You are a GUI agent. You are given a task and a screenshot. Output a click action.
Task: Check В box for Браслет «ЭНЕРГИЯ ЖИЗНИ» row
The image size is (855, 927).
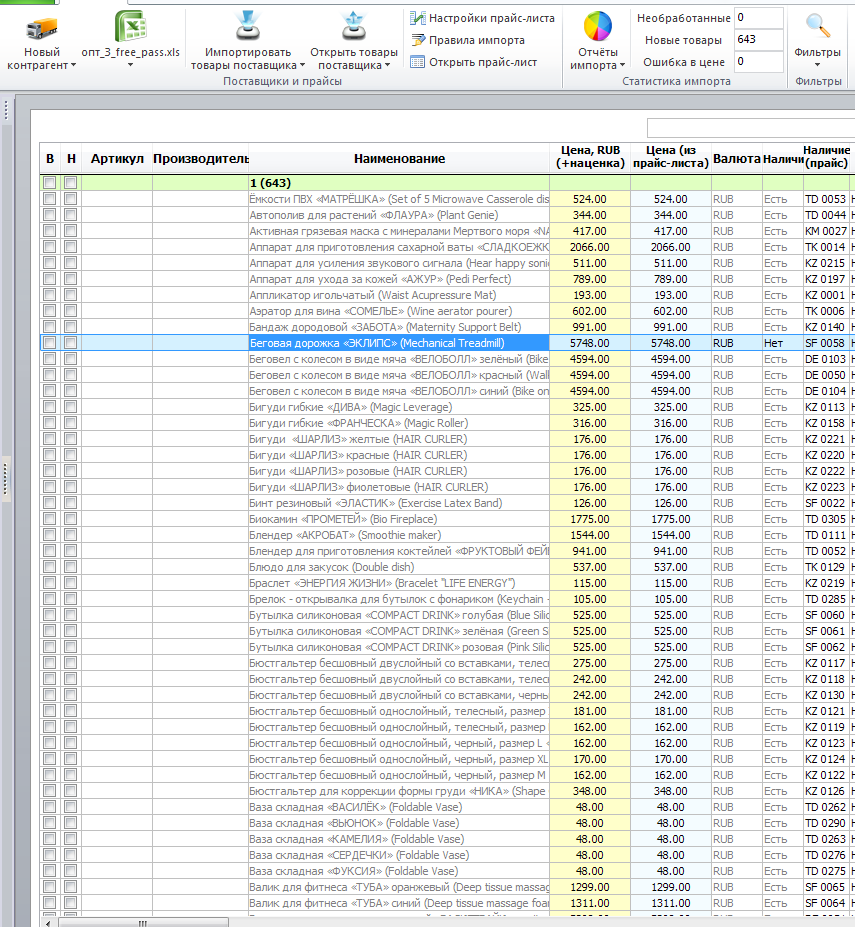[x=50, y=583]
